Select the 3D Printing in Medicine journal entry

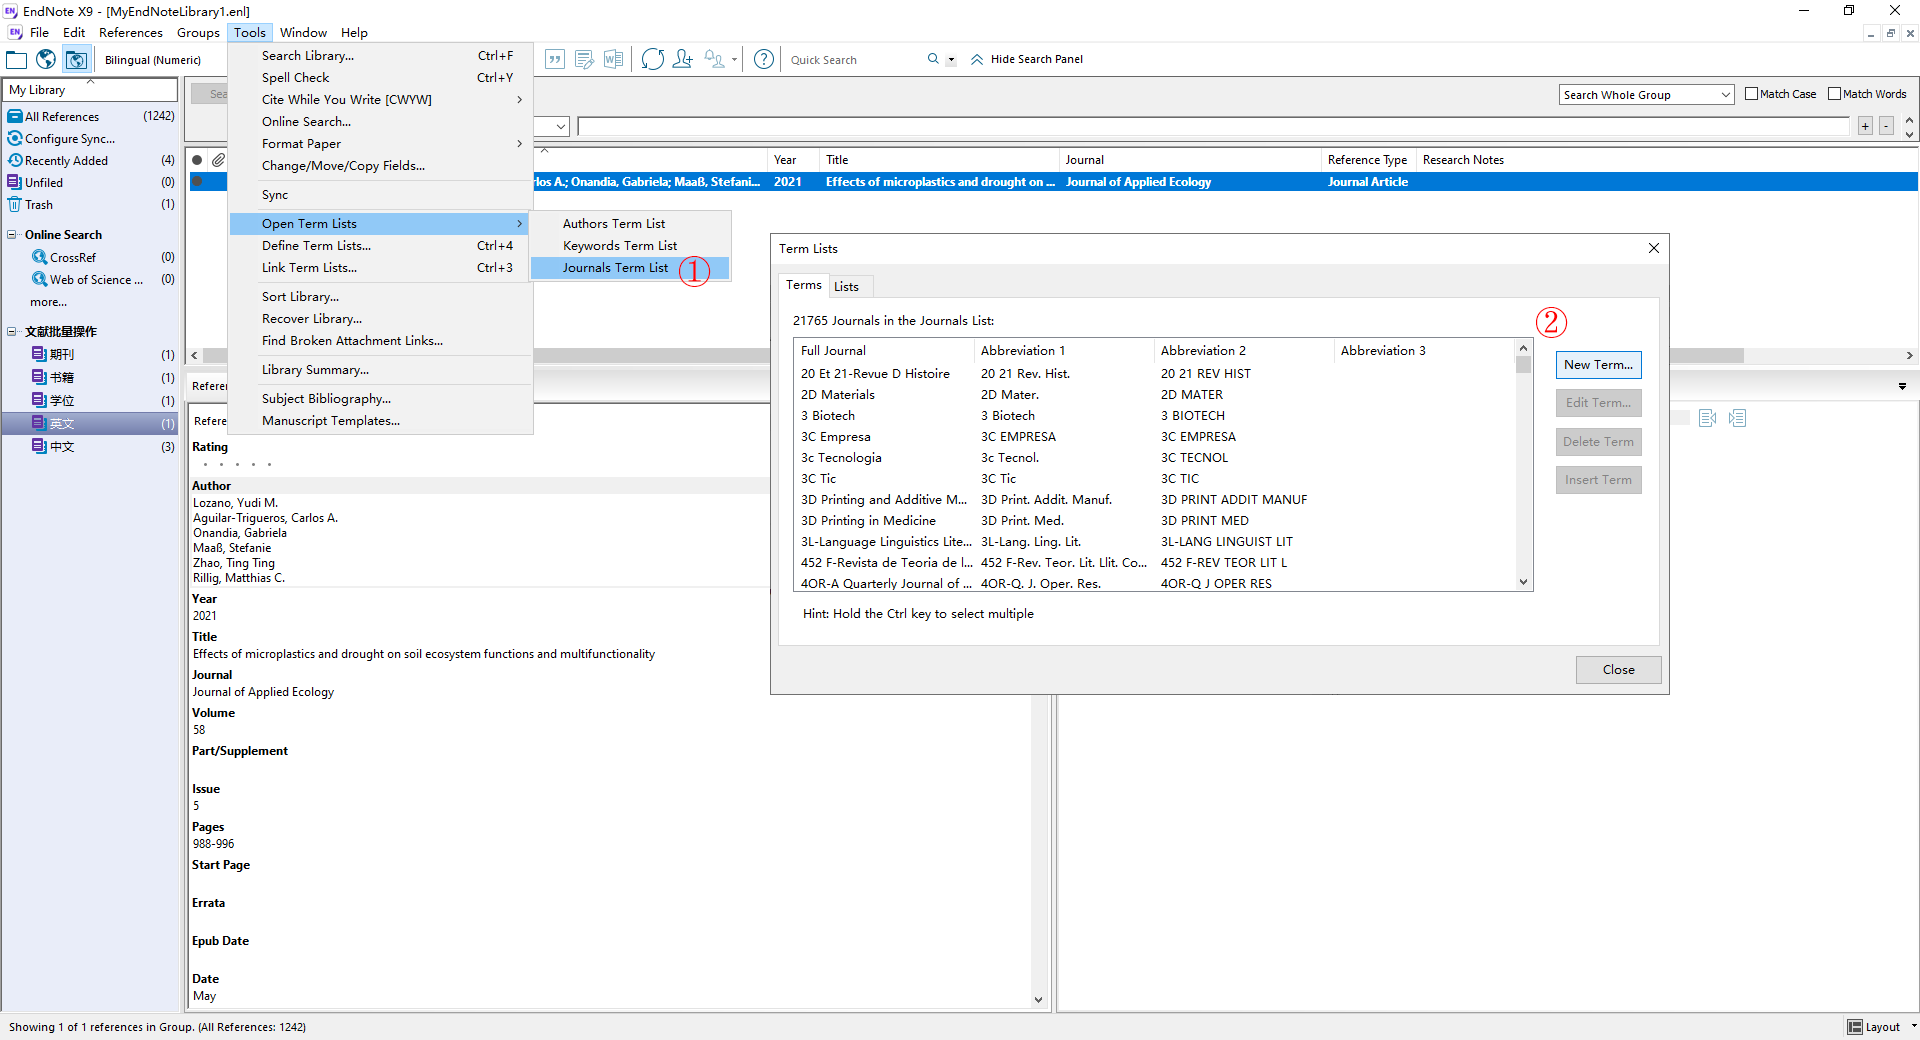point(868,521)
